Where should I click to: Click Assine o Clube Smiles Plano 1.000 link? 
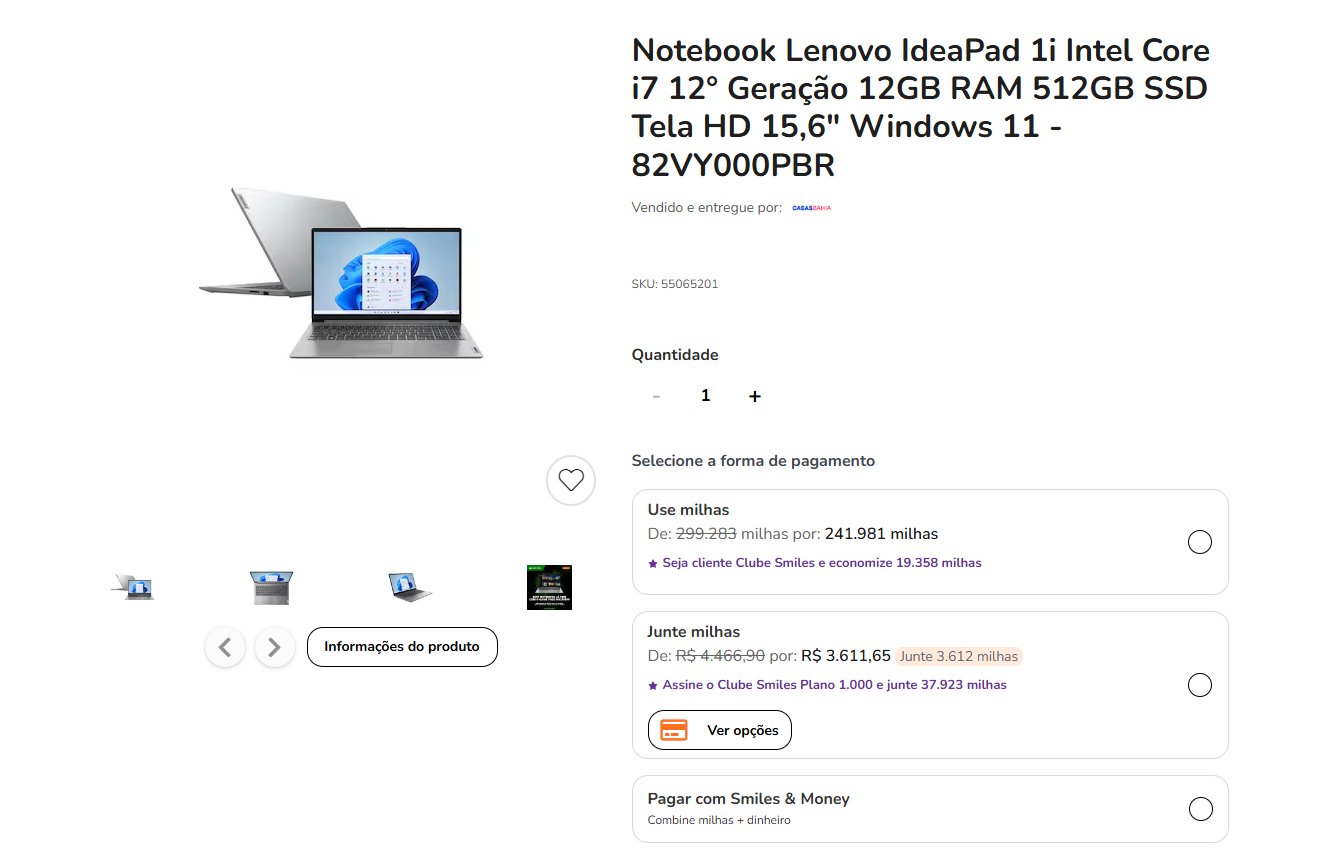[x=827, y=685]
